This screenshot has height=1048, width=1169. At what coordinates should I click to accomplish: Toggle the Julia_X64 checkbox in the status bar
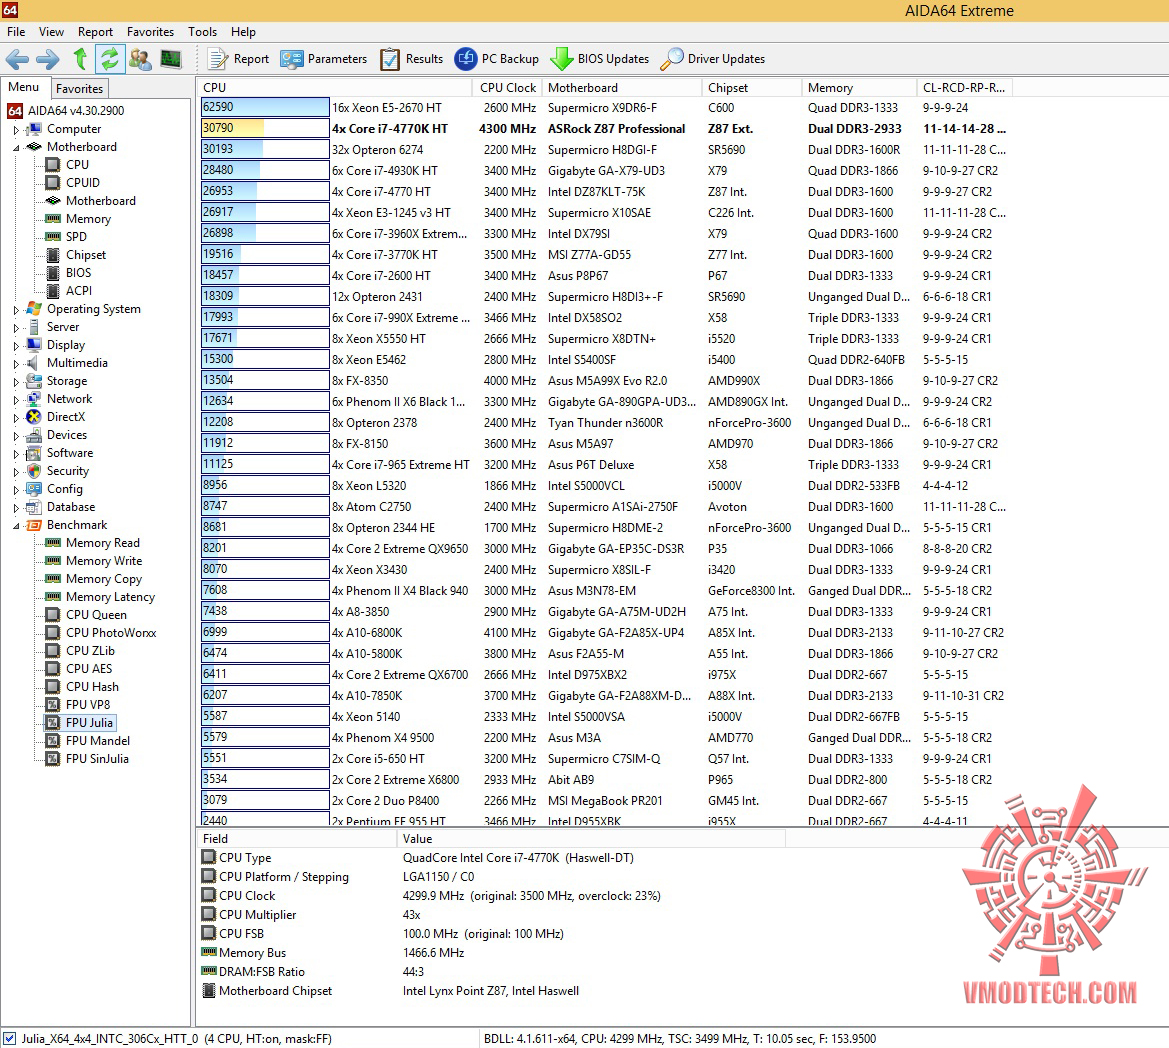[x=9, y=1038]
